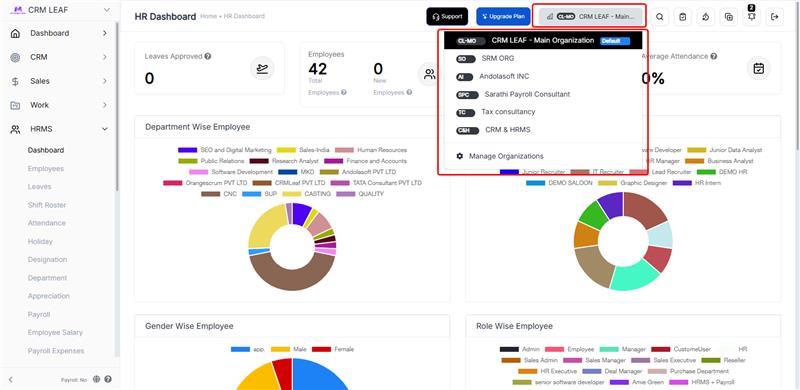Click the logout arrow icon
The image size is (800, 390).
(x=774, y=17)
